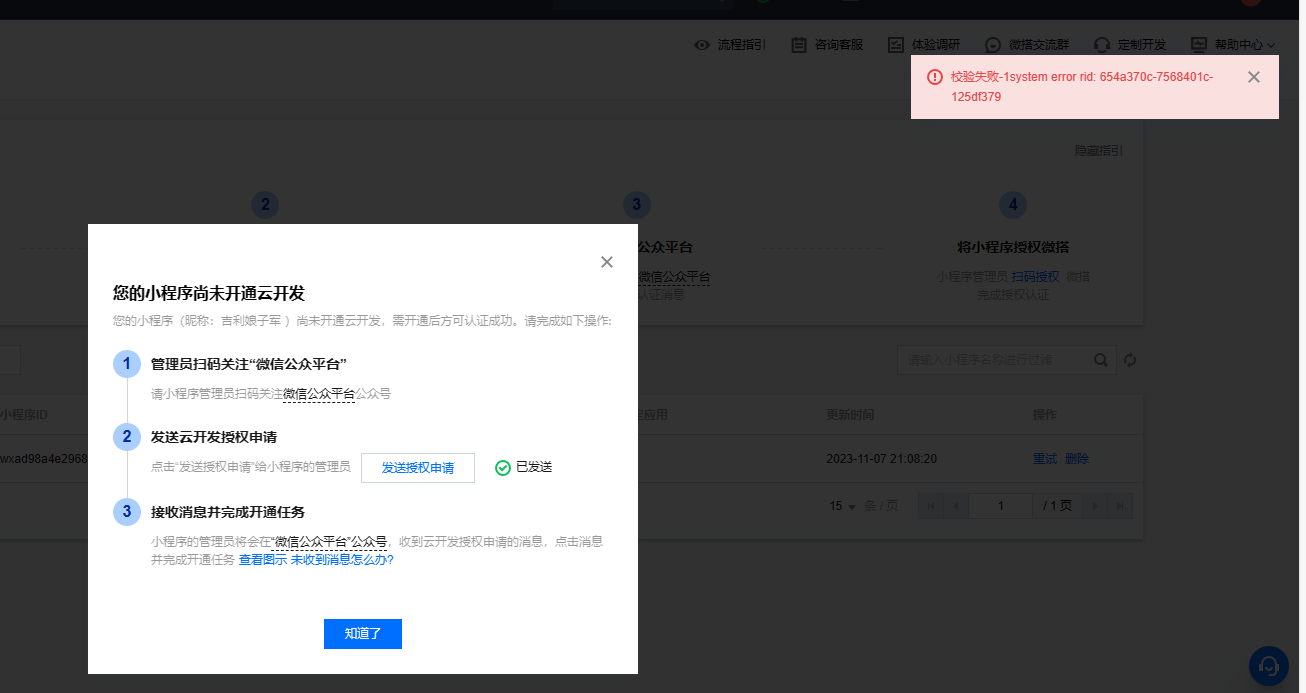Click the first page pagination button
The image size is (1306, 693).
[932, 506]
